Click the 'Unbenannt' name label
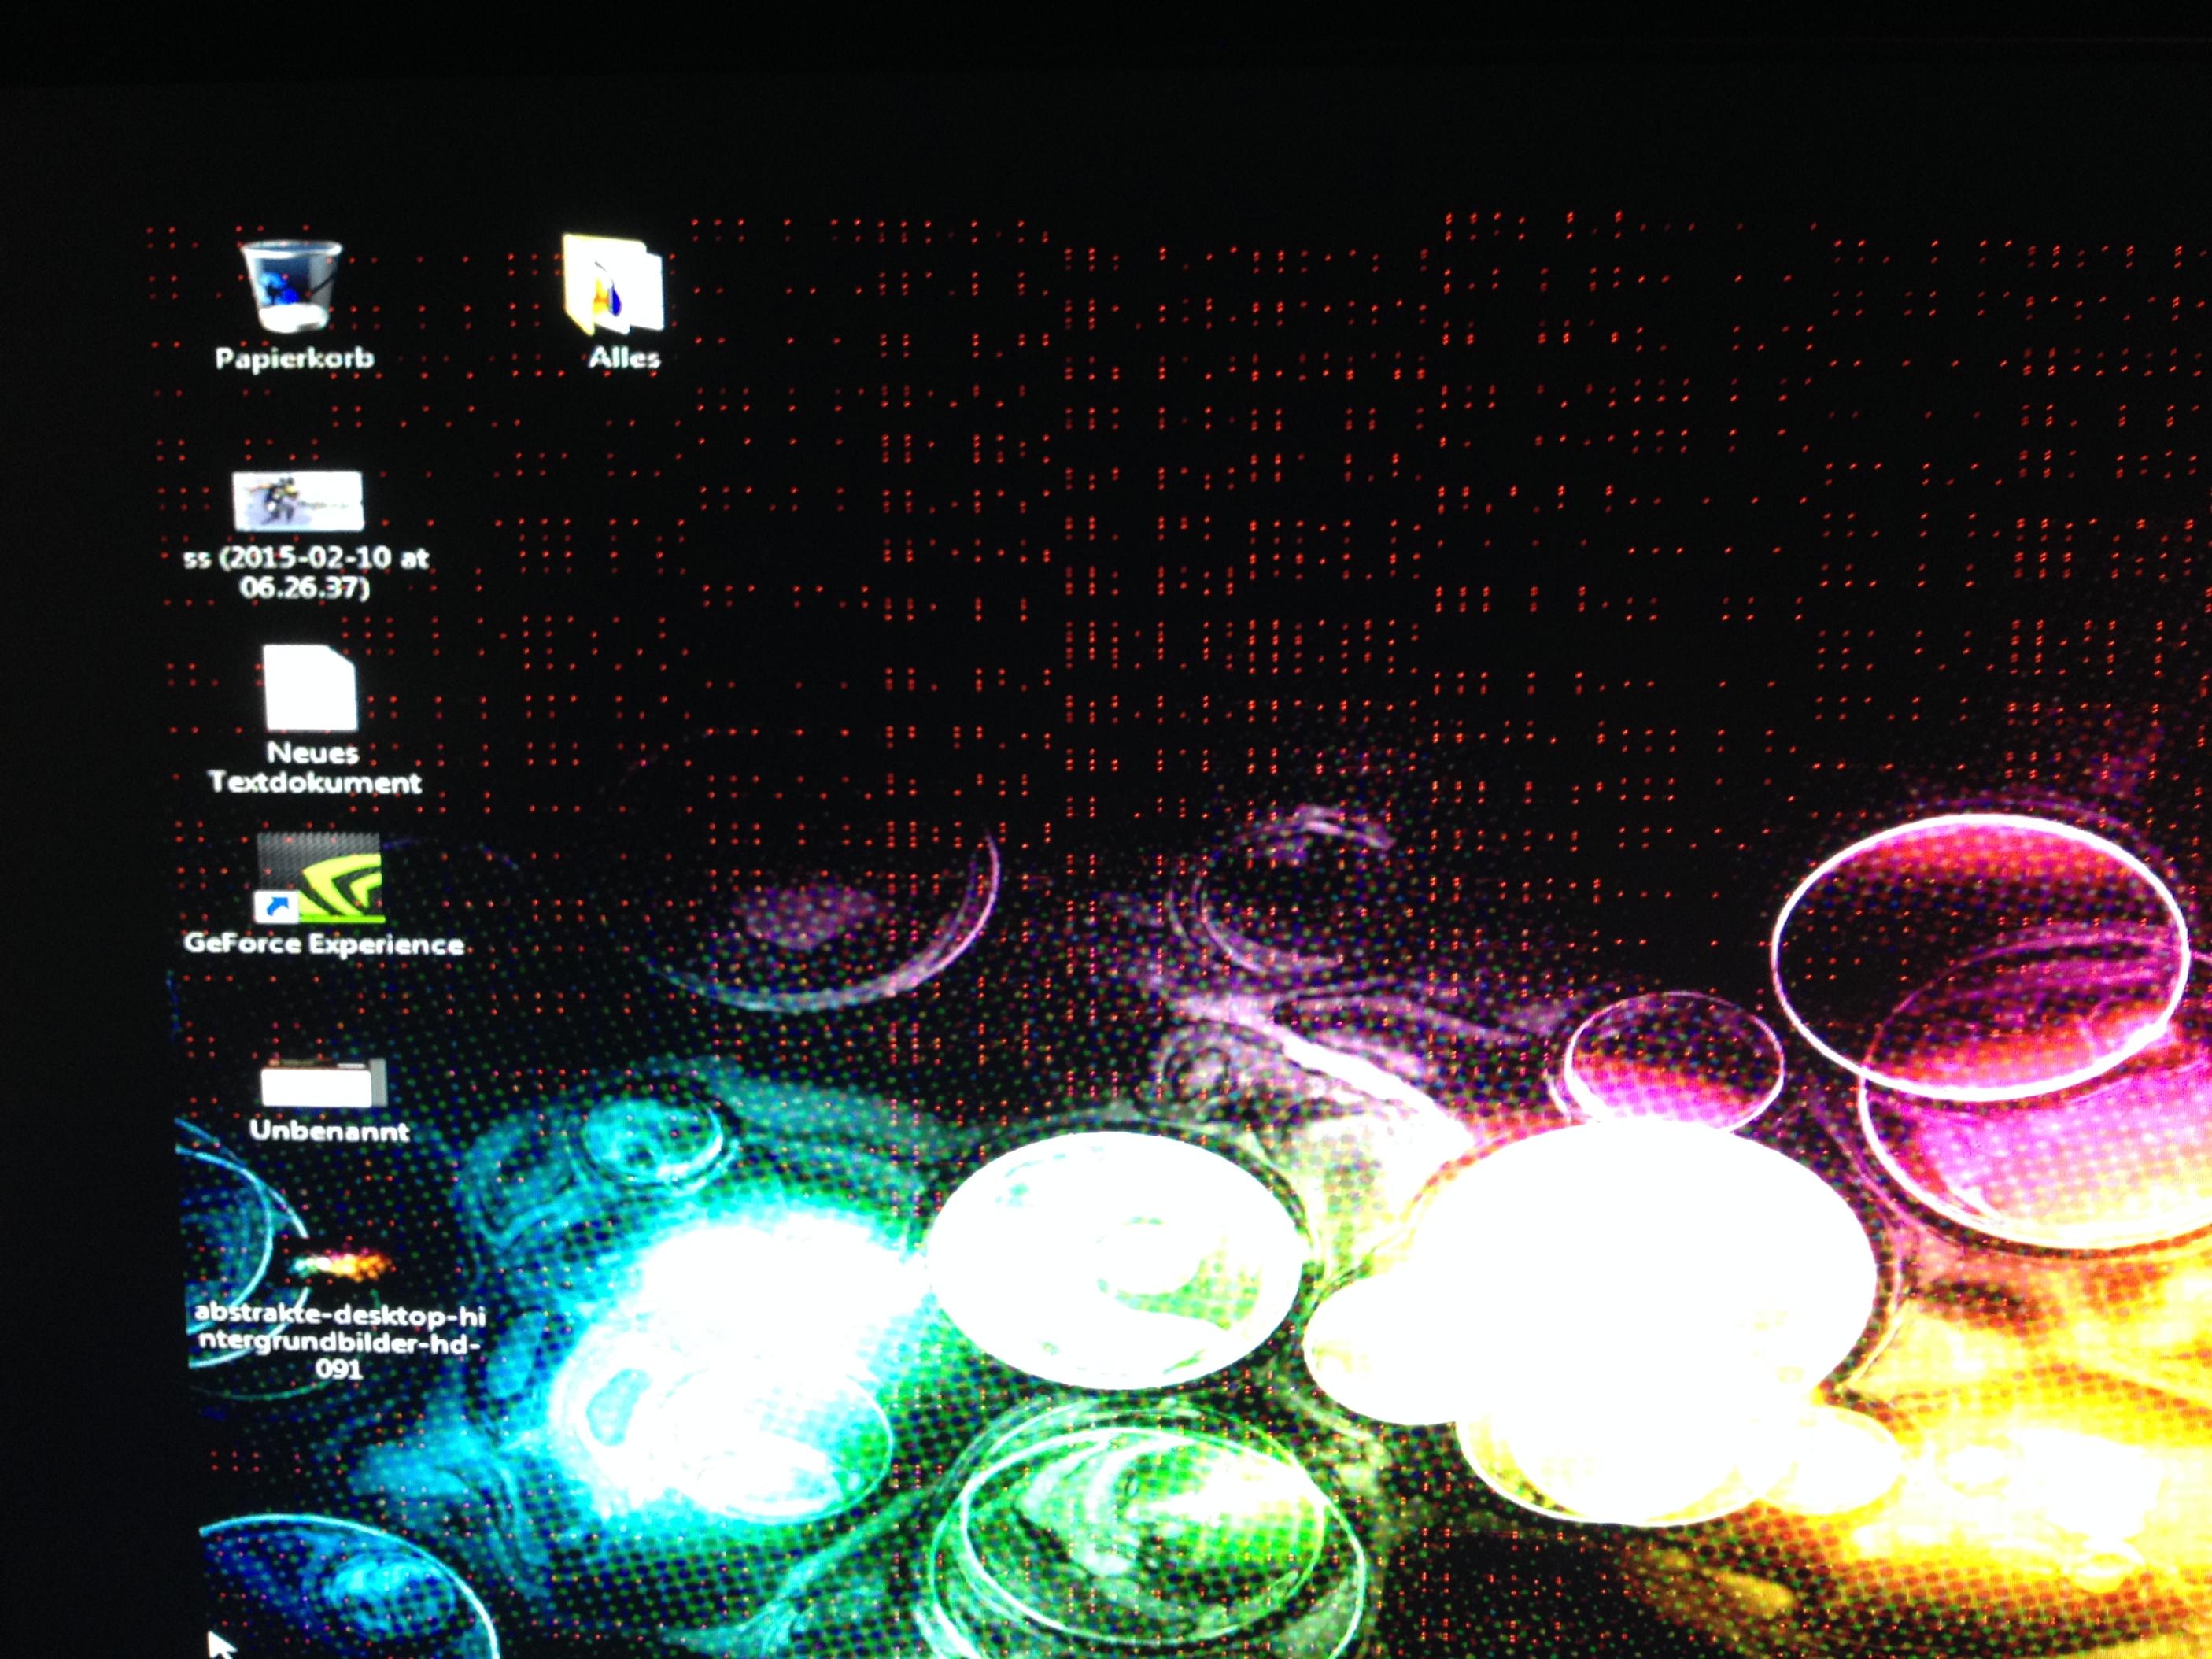This screenshot has height=1659, width=2212. 329,1131
